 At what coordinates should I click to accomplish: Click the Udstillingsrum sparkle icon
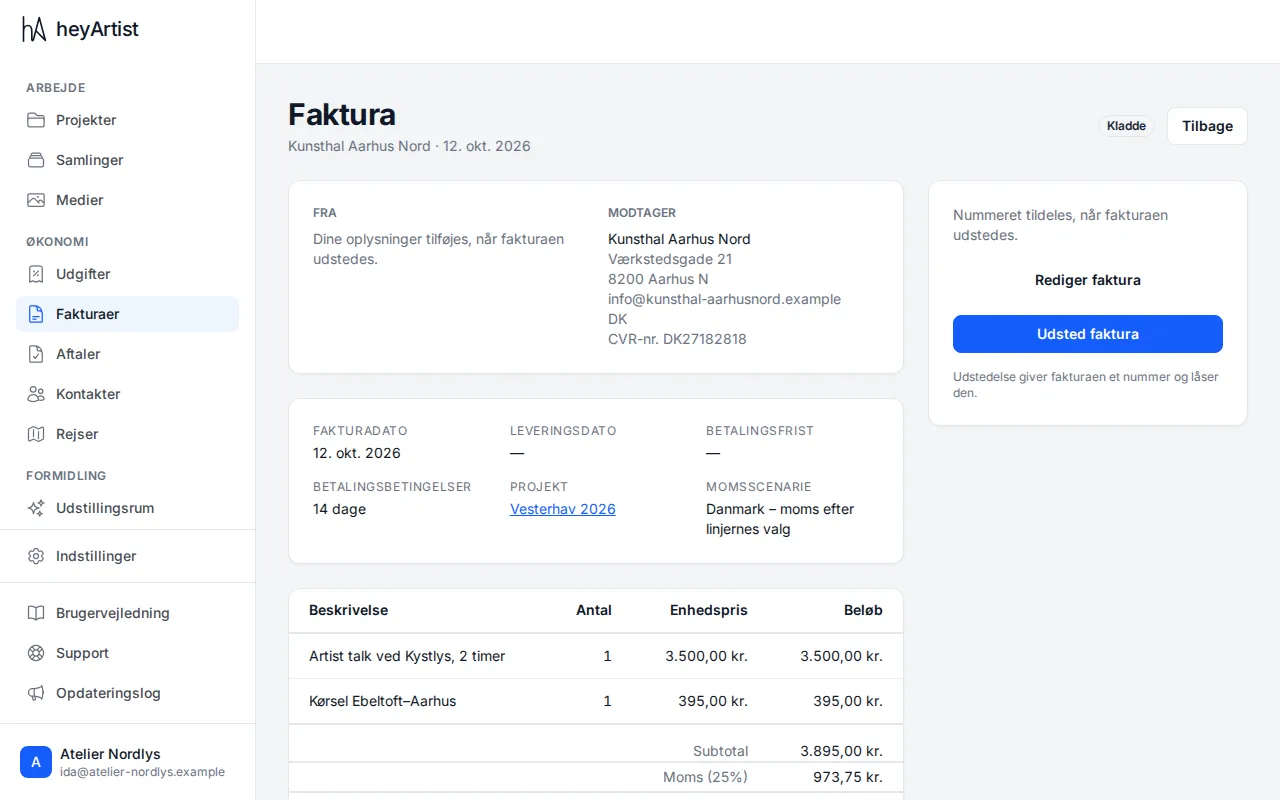36,508
